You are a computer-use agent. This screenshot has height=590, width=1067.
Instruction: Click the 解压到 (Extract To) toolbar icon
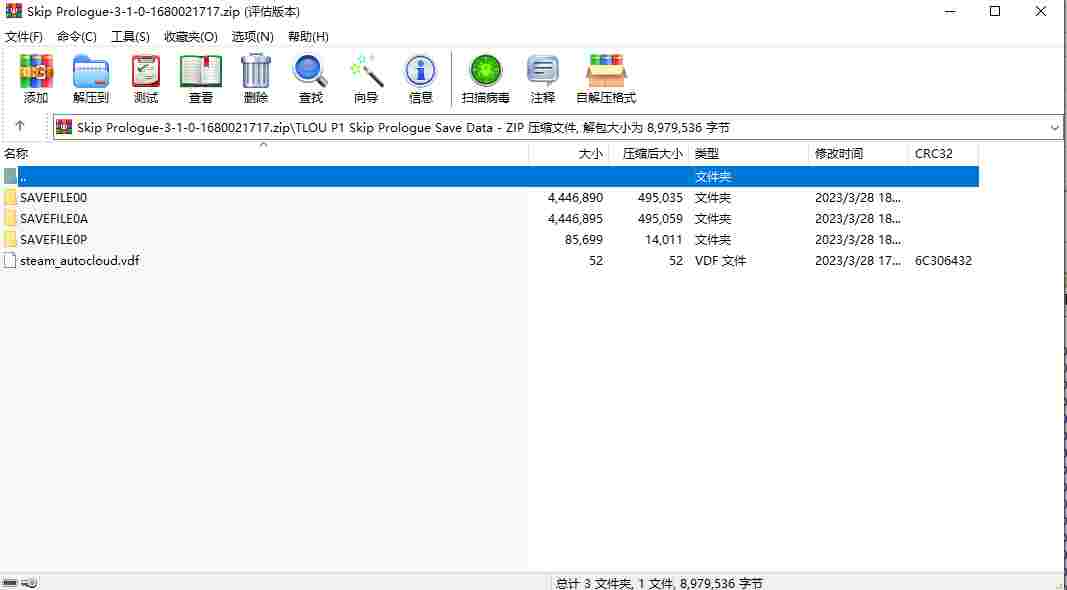click(91, 71)
